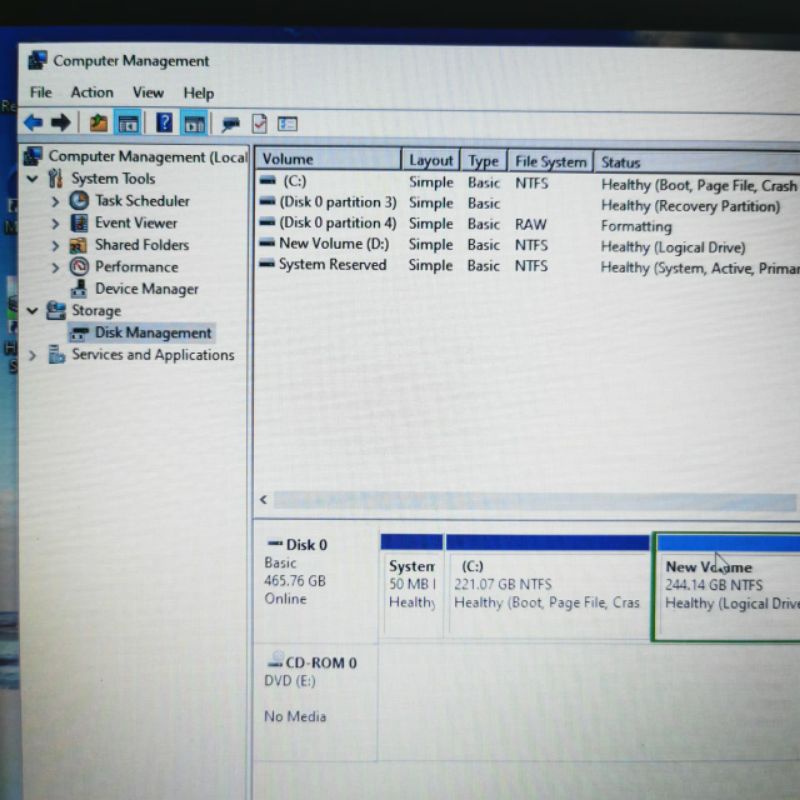Image resolution: width=800 pixels, height=800 pixels.
Task: Open the Action menu
Action: (x=91, y=92)
